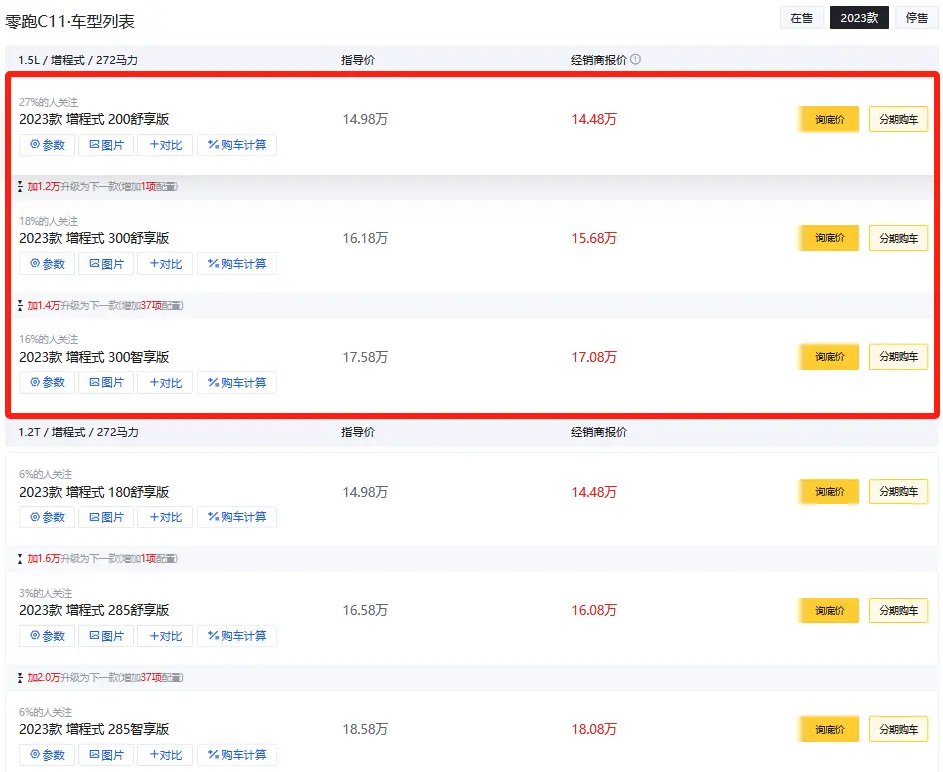The width and height of the screenshot is (943, 772).
Task: Add 增程式 200舒享版 to 对比
Action: [165, 145]
